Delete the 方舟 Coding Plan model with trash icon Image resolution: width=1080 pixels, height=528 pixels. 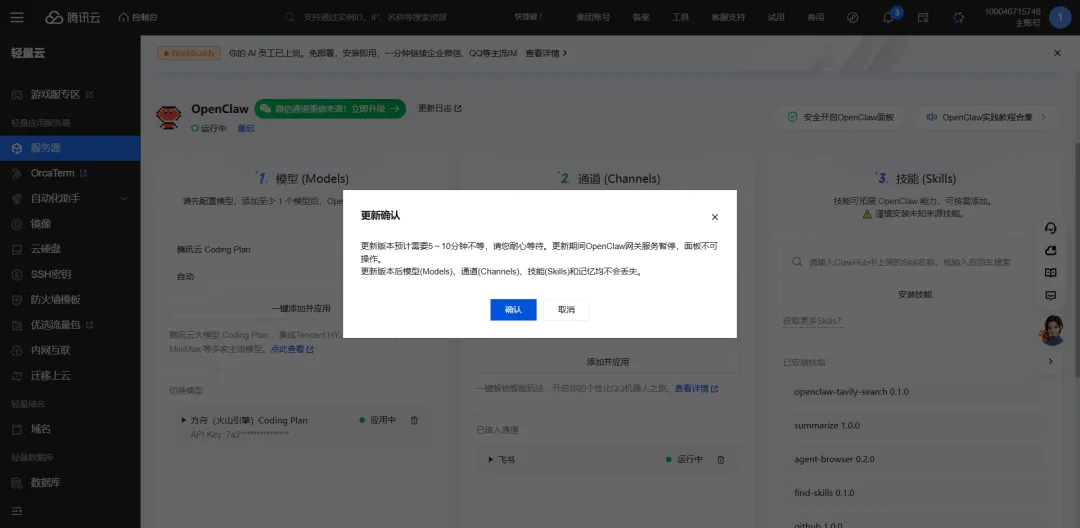point(414,420)
